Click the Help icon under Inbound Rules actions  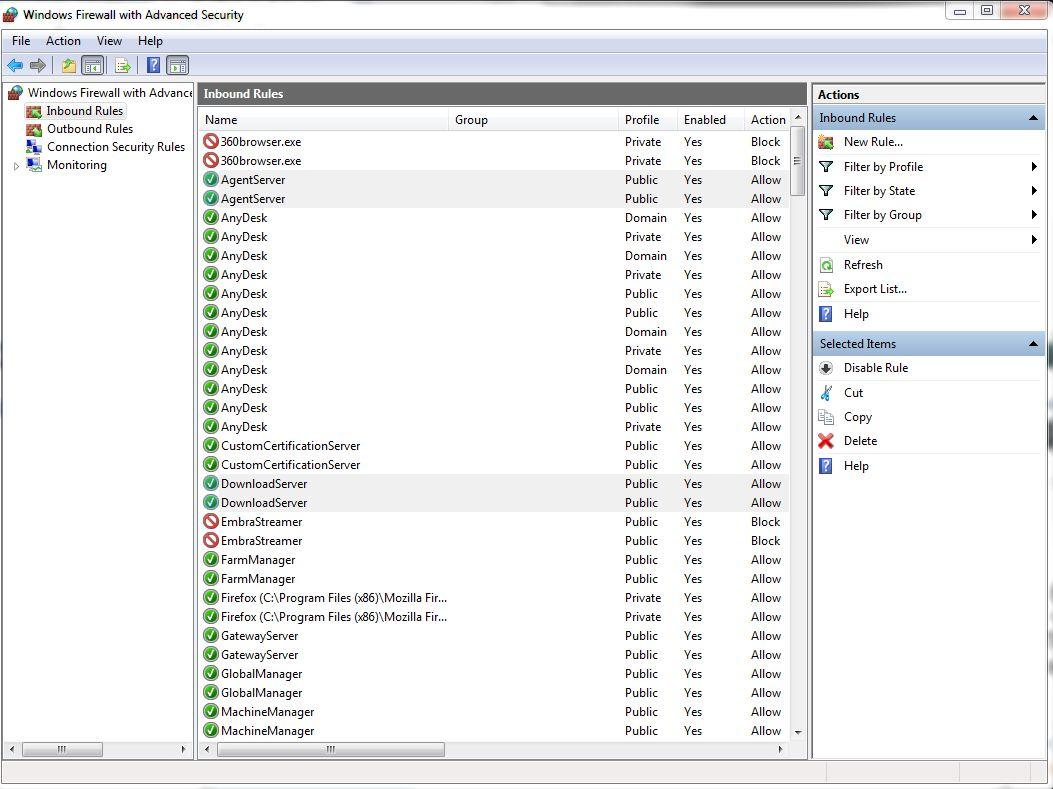[x=826, y=314]
